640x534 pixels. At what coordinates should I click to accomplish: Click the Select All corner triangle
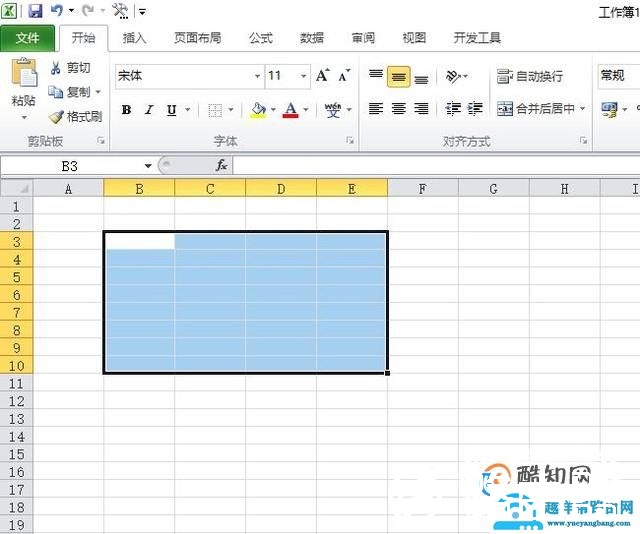click(16, 189)
